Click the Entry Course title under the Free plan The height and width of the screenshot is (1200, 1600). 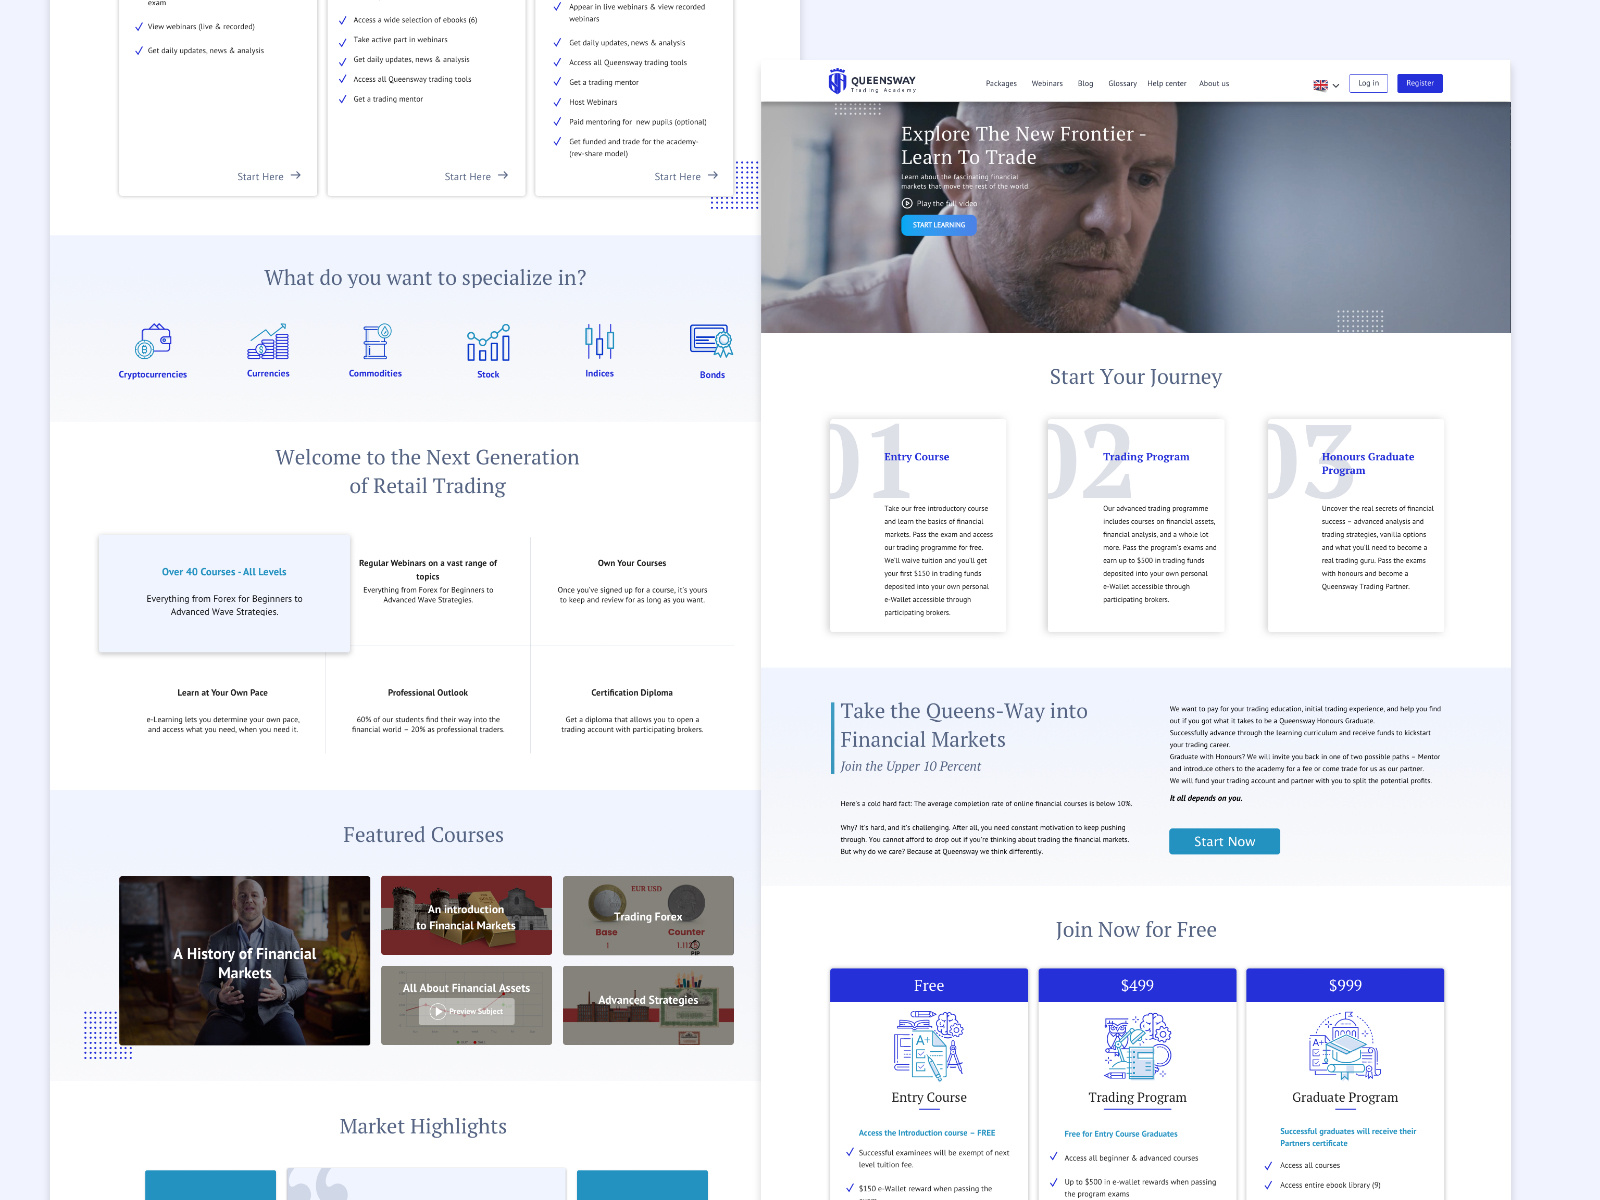coord(929,1097)
